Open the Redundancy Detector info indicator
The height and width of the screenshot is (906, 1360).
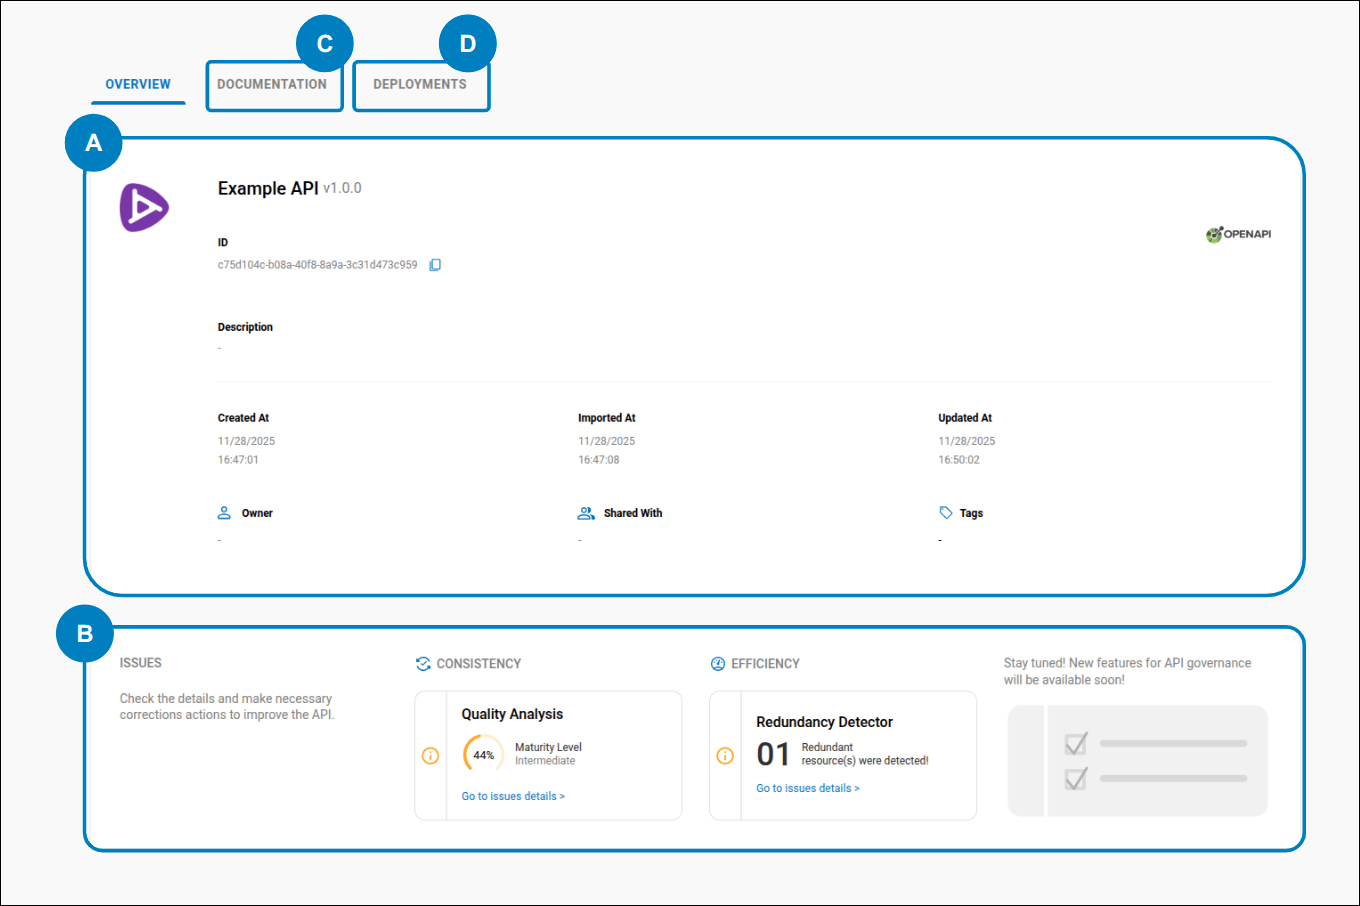click(x=725, y=756)
